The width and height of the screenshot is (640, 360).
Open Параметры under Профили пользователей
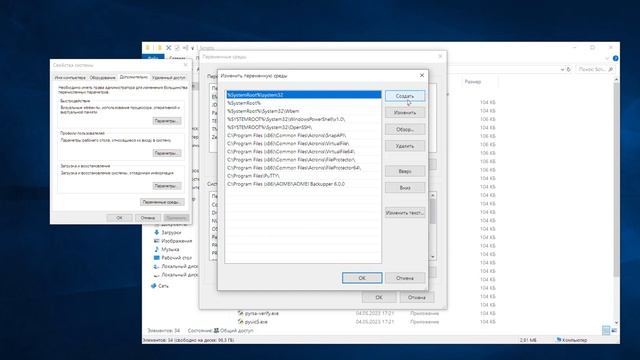pyautogui.click(x=167, y=153)
